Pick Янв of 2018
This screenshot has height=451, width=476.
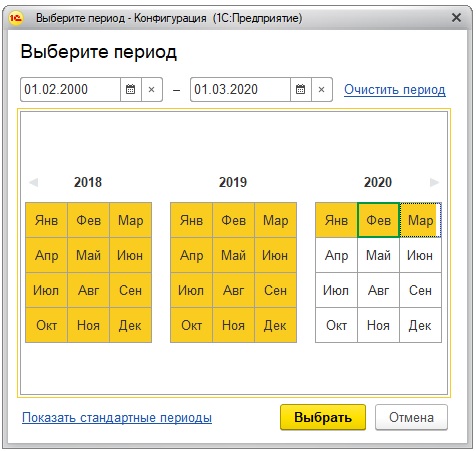click(x=46, y=220)
